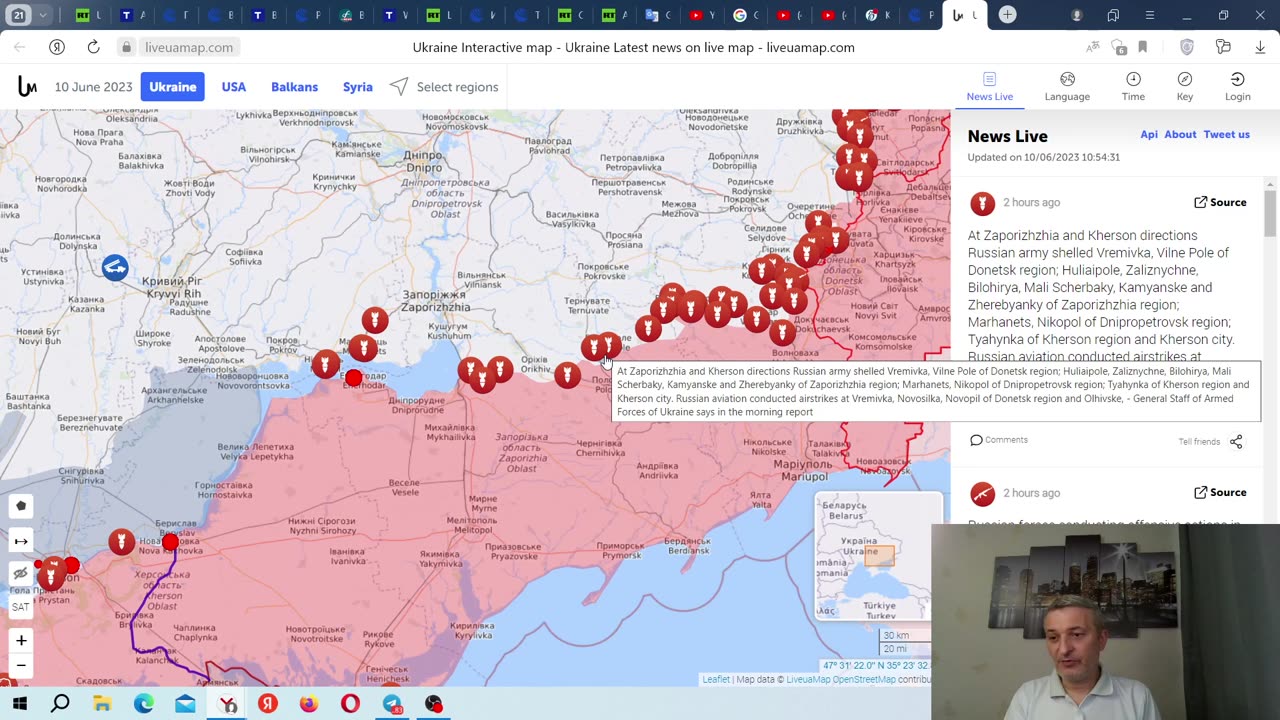Image resolution: width=1280 pixels, height=720 pixels.
Task: Click the browser back arrow
Action: point(20,47)
